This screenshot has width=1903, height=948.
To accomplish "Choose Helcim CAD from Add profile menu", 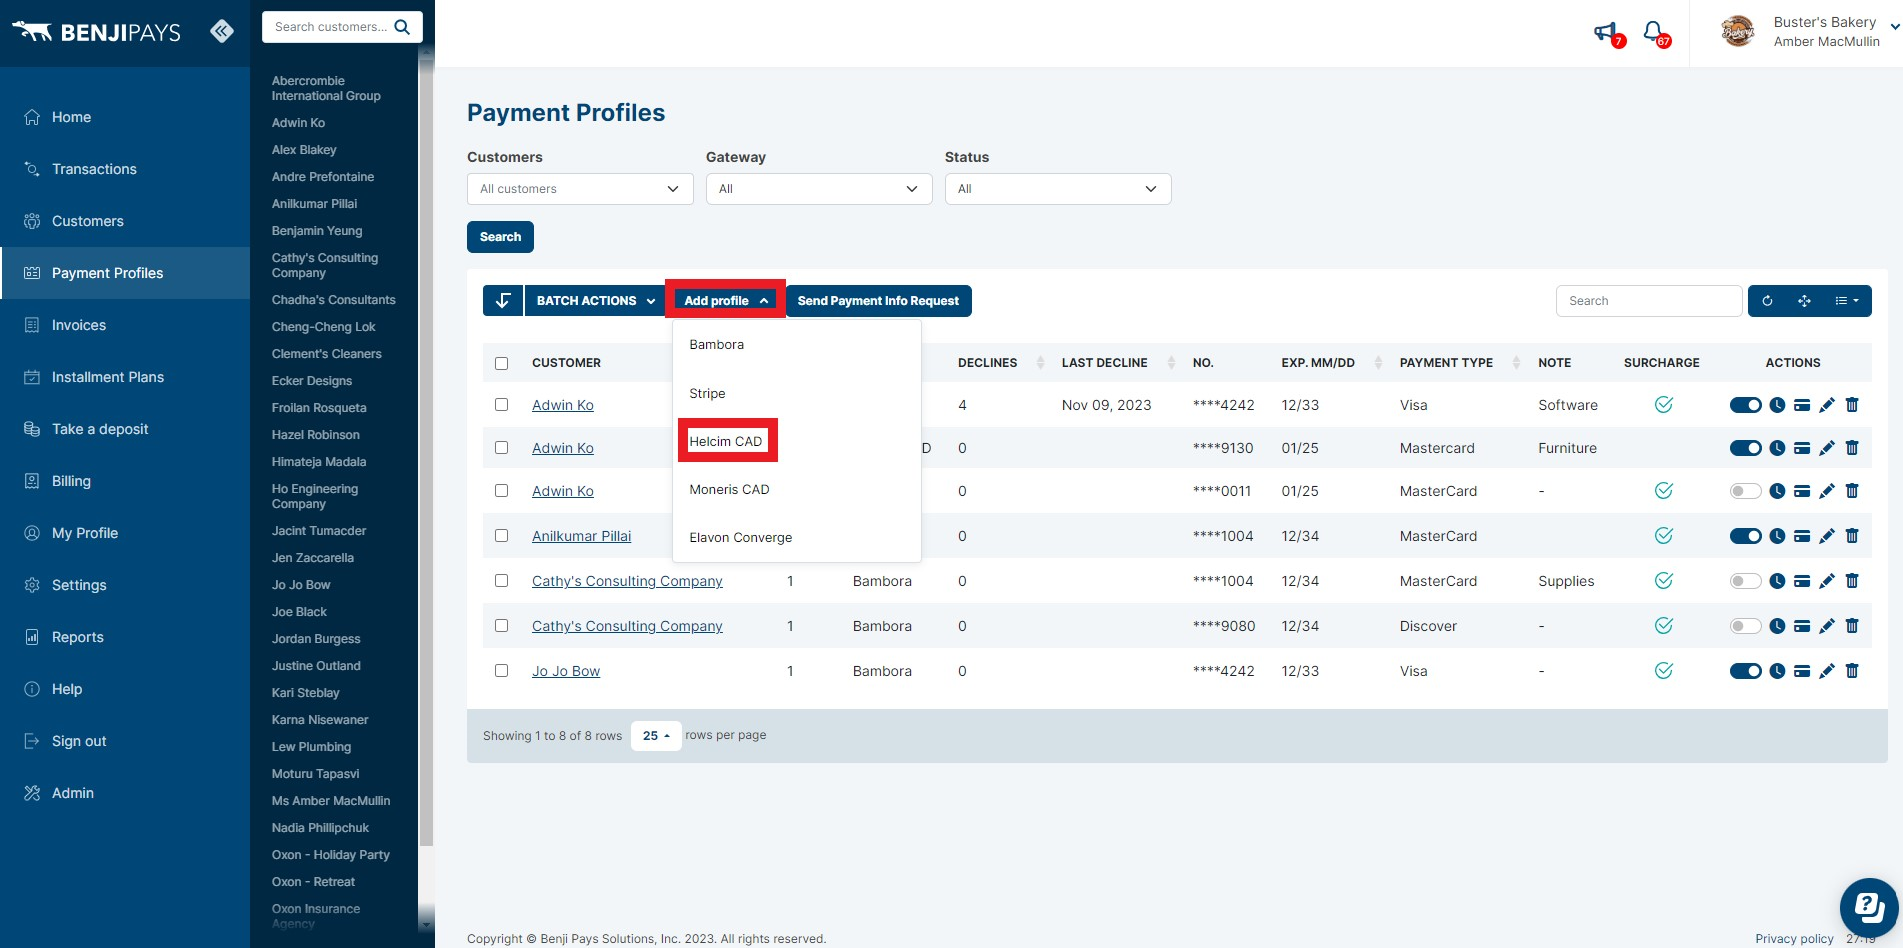I will [x=726, y=442].
